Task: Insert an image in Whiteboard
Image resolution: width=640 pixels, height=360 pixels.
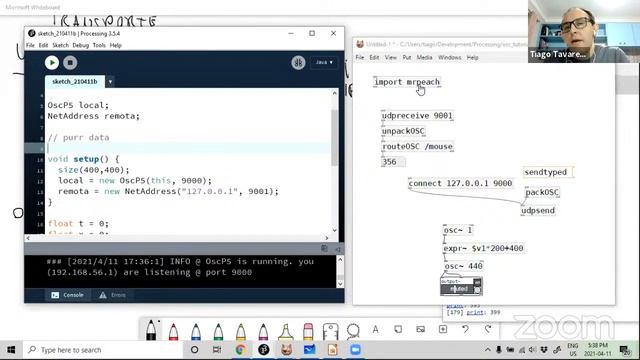Action: tap(420, 329)
